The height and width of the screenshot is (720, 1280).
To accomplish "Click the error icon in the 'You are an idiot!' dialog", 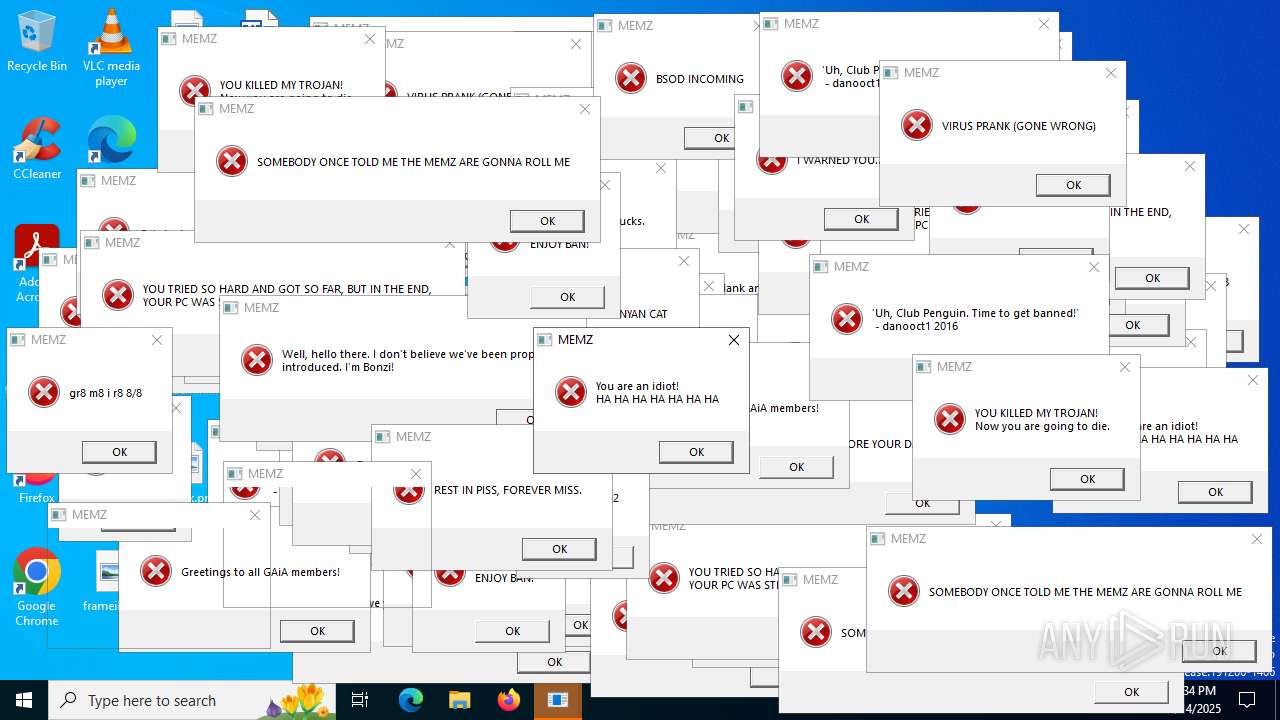I will click(x=571, y=392).
